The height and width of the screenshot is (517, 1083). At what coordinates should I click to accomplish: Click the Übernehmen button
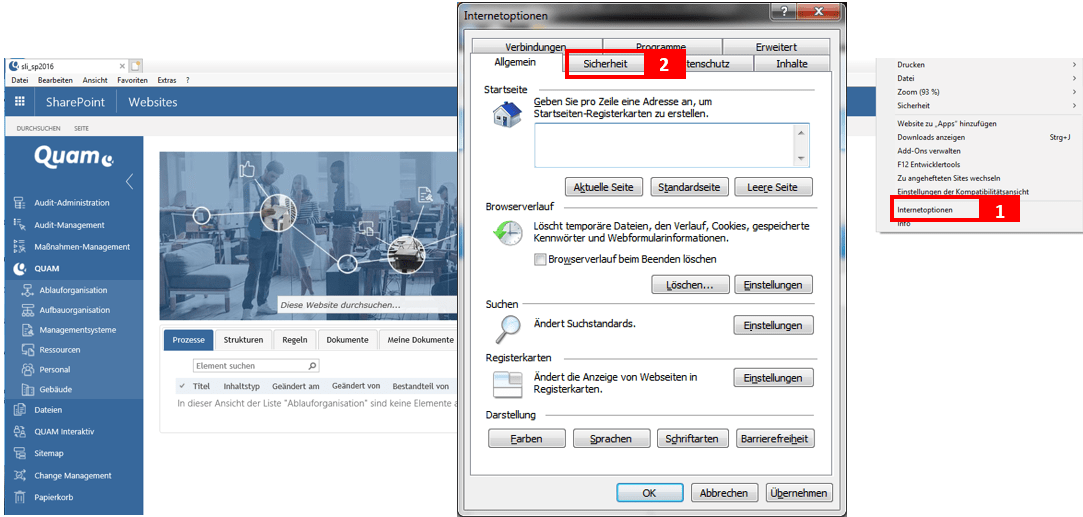pyautogui.click(x=800, y=493)
